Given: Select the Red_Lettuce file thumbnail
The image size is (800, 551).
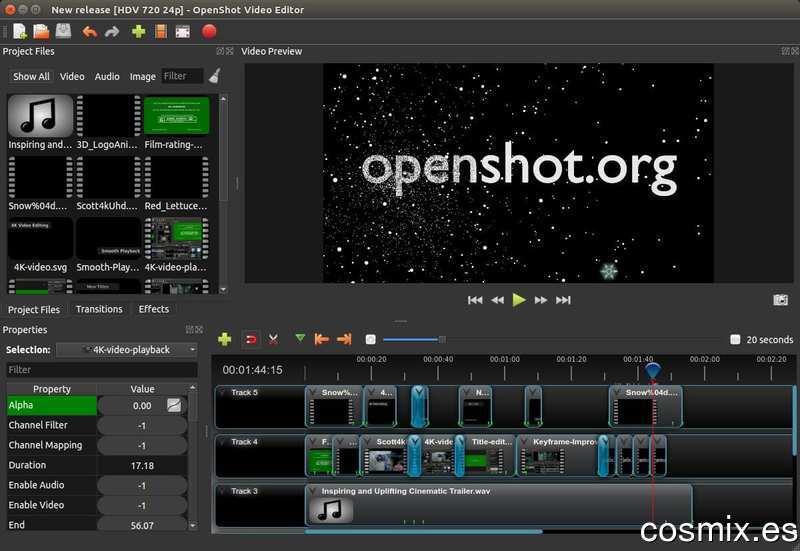Looking at the screenshot, I should (177, 177).
